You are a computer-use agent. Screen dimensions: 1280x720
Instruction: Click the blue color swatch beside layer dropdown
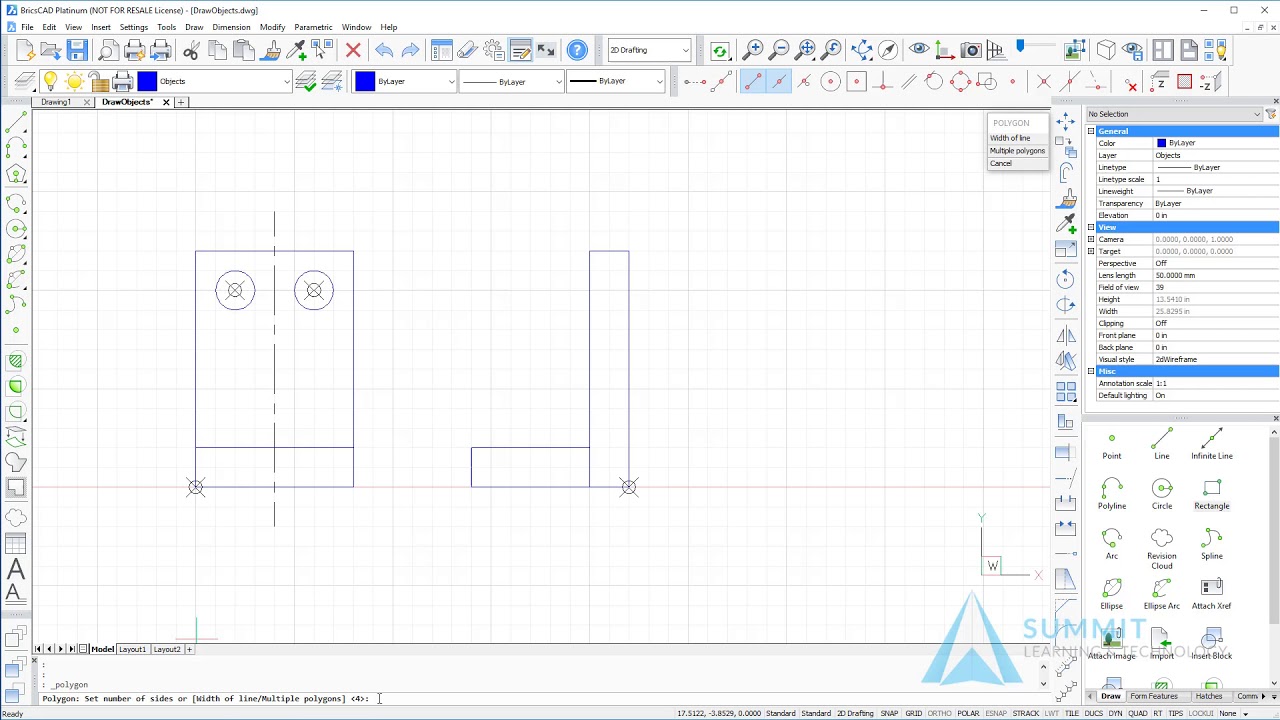(147, 81)
